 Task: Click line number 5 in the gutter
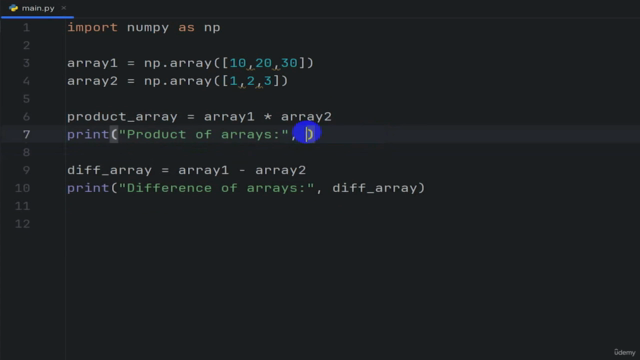[x=27, y=99]
